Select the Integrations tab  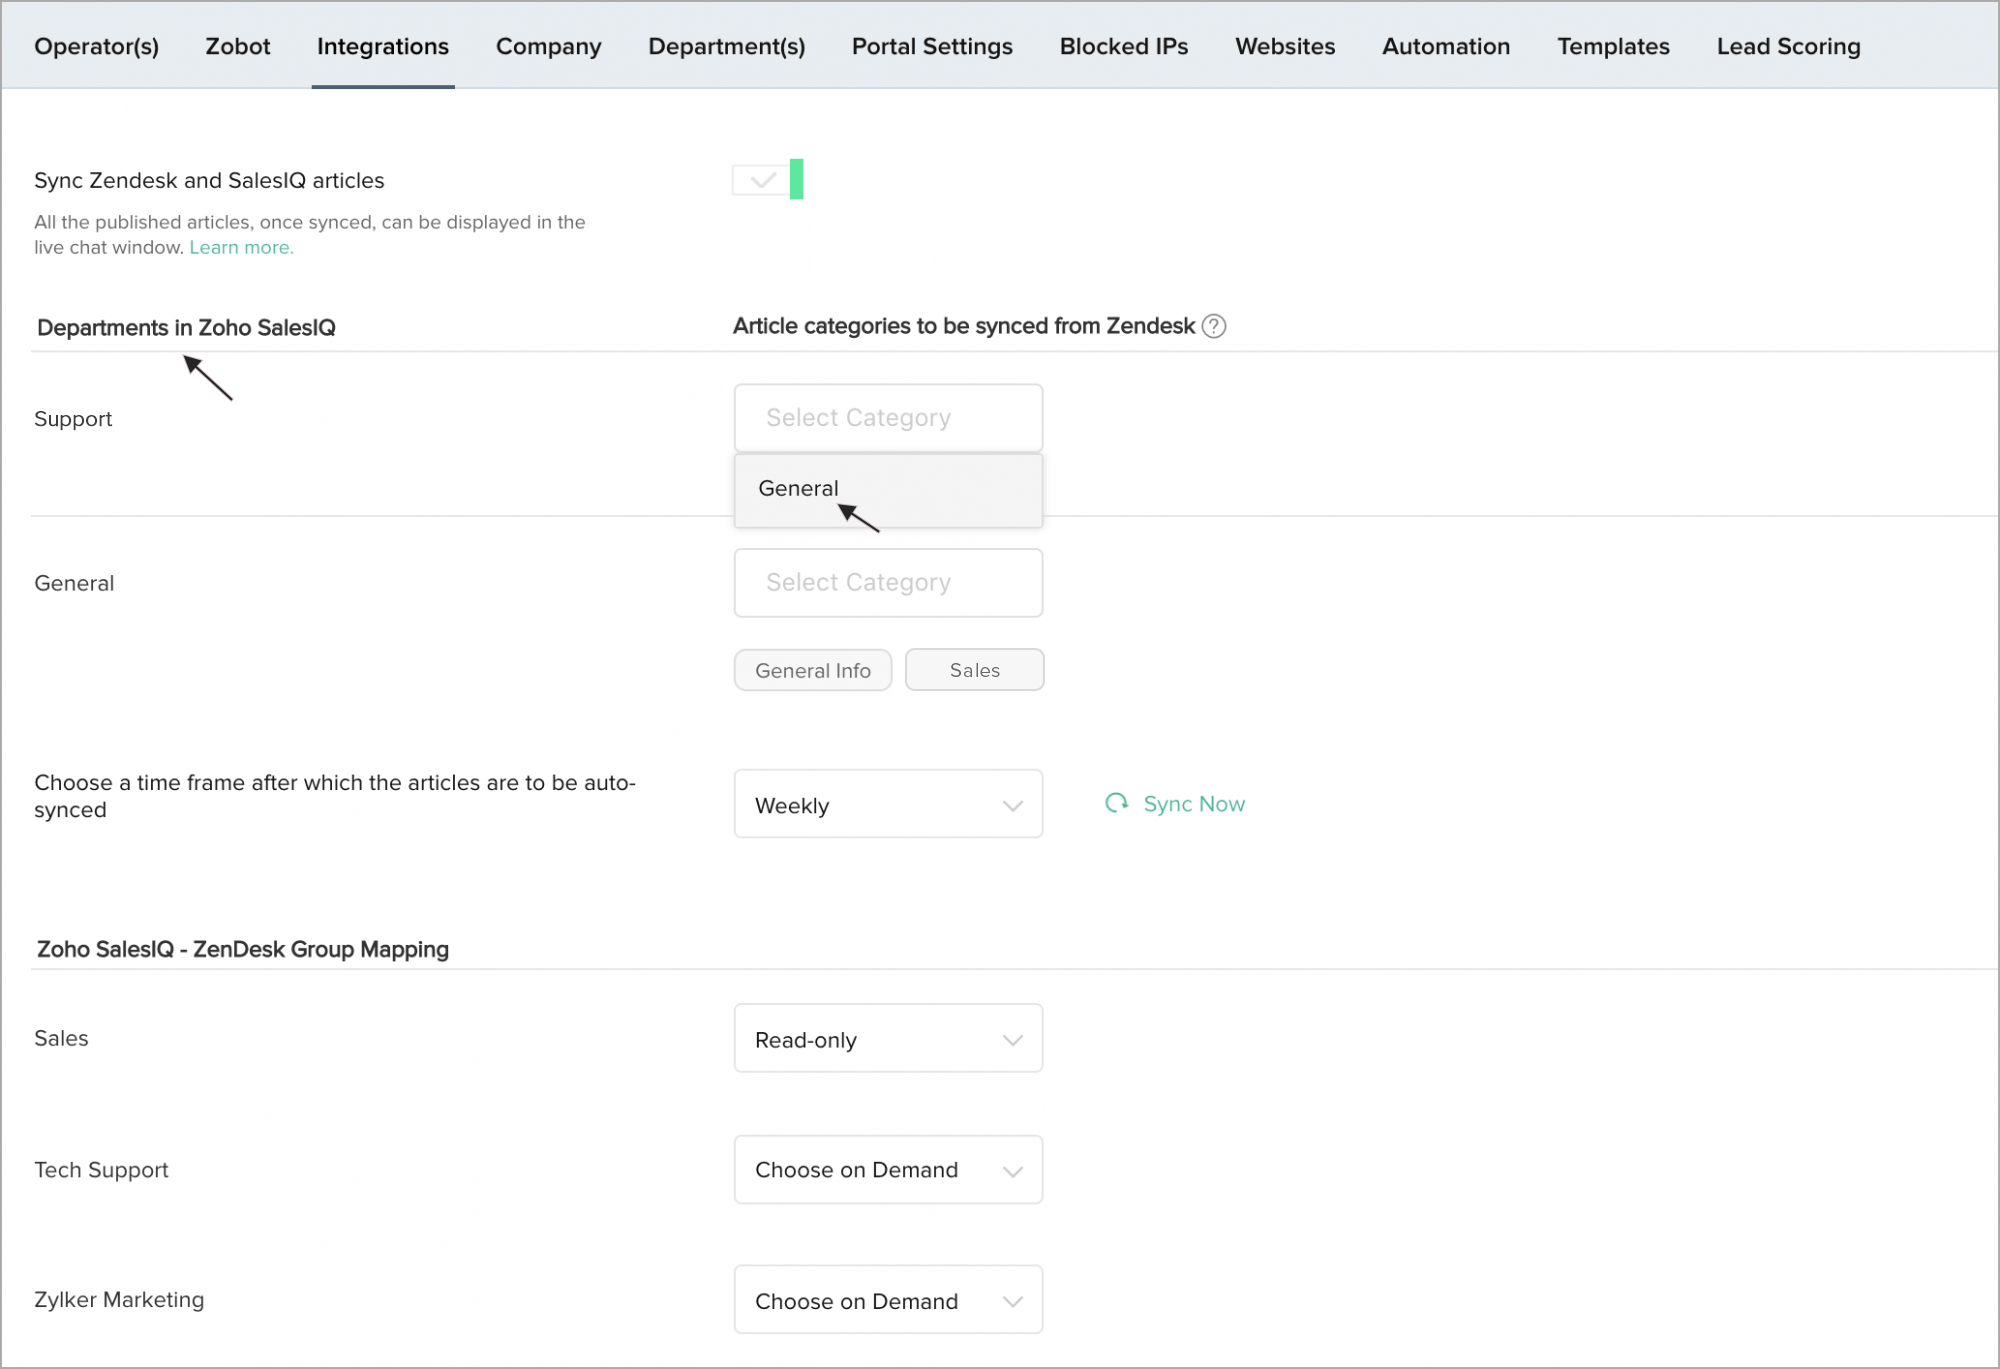pos(383,46)
